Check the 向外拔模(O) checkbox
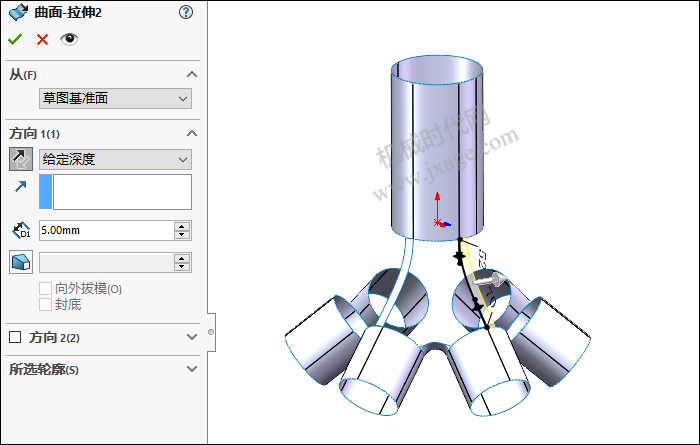 46,288
